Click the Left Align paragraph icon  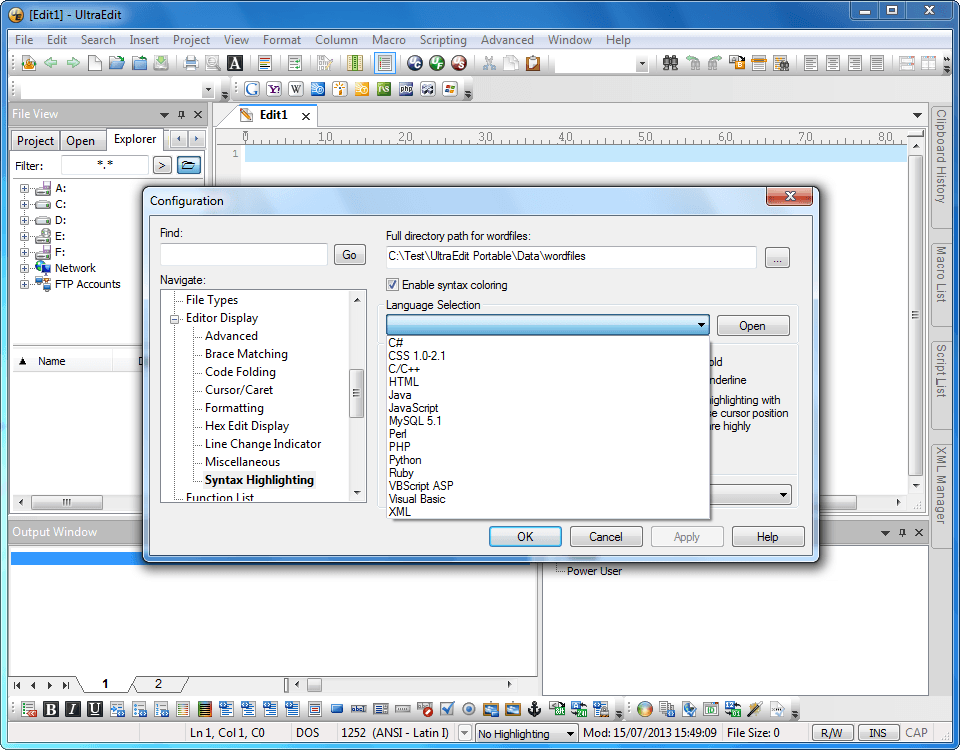[811, 62]
